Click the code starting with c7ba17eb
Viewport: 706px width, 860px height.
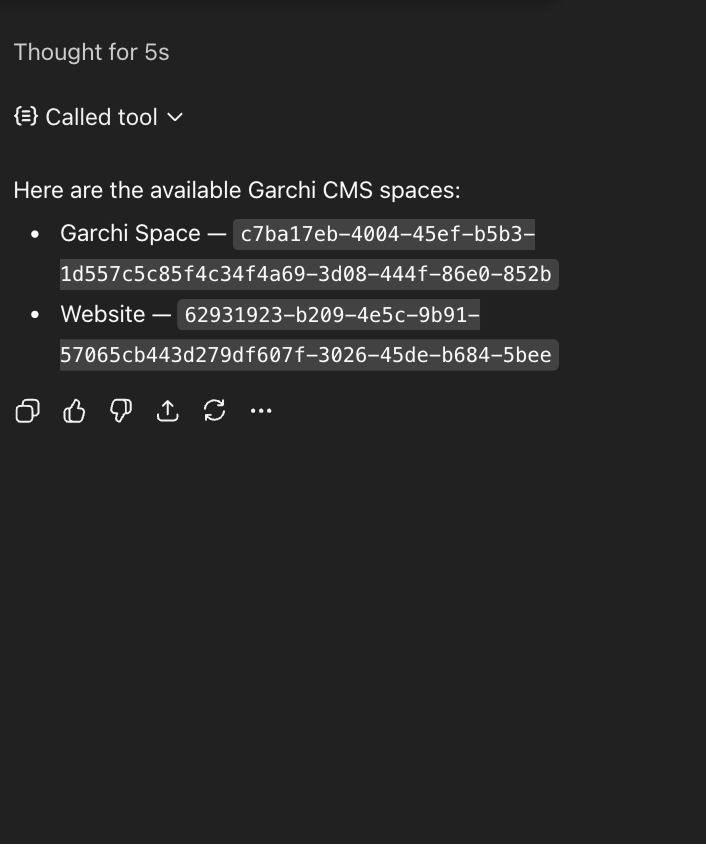387,234
